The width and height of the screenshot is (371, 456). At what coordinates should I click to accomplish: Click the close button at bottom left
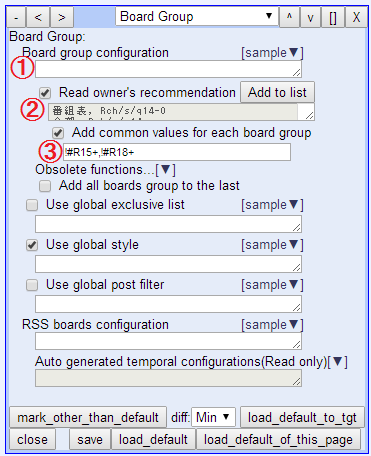pos(32,439)
